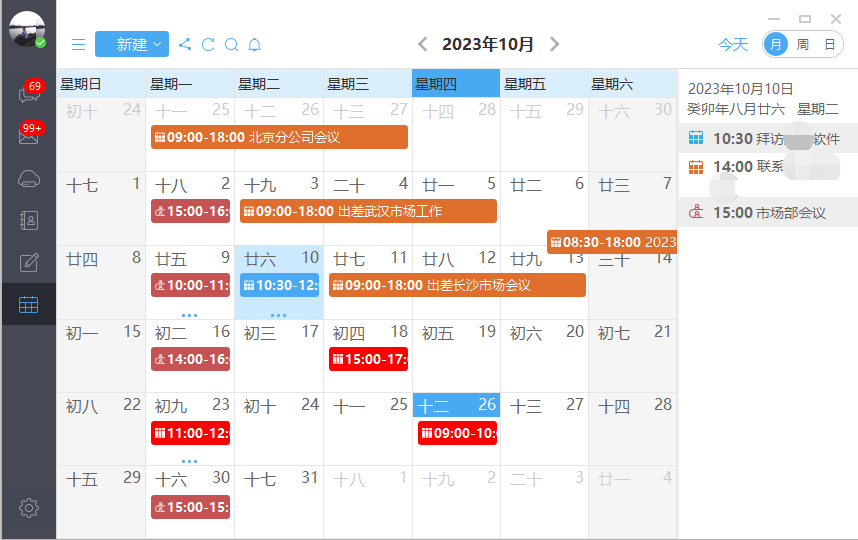This screenshot has width=858, height=540.
Task: Refresh the calendar with the reload icon
Action: pyautogui.click(x=208, y=44)
